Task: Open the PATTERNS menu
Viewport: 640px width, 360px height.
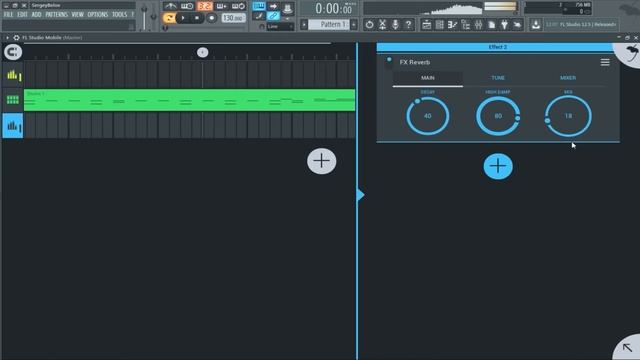Action: coord(56,14)
